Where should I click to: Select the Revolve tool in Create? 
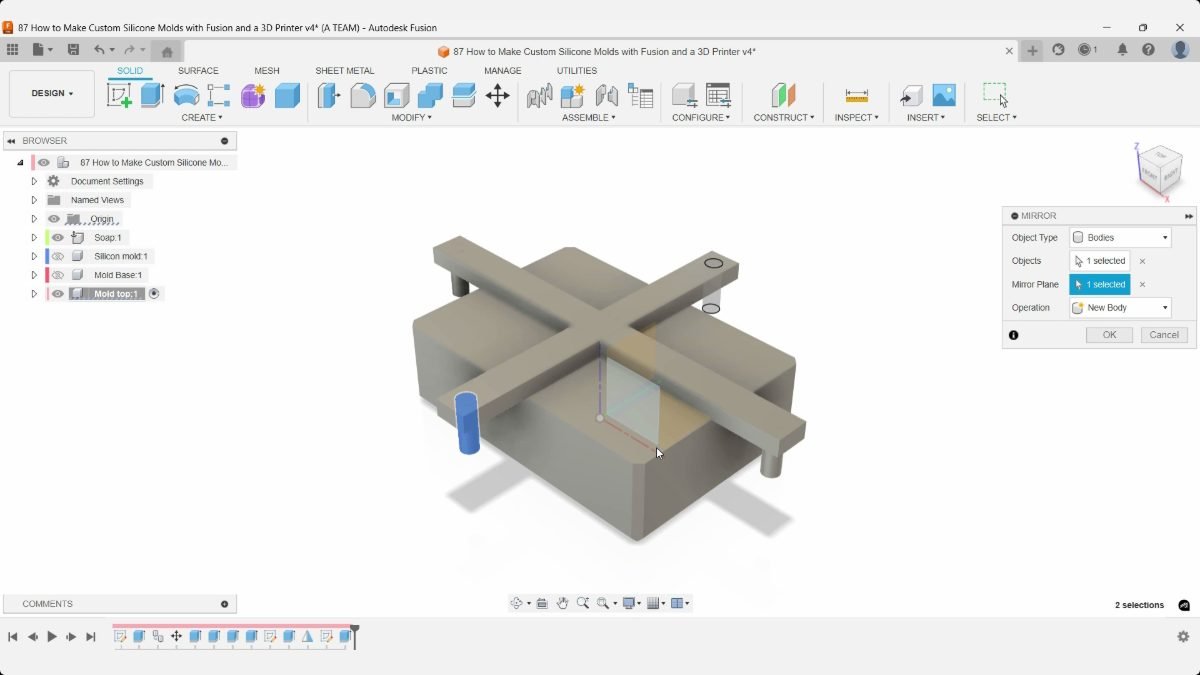(186, 95)
